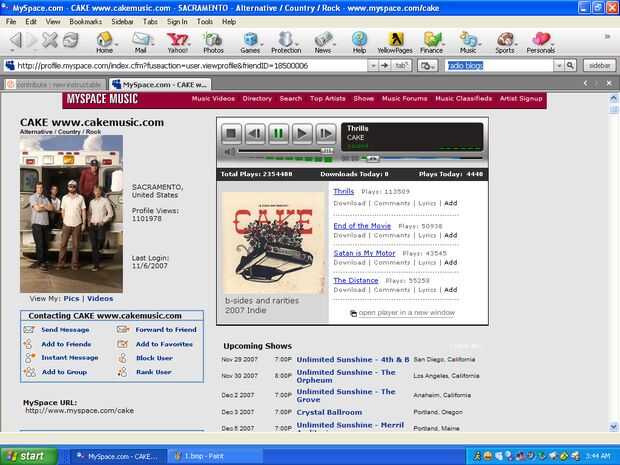Click the song progress seek bar
620x465 pixels.
423,158
